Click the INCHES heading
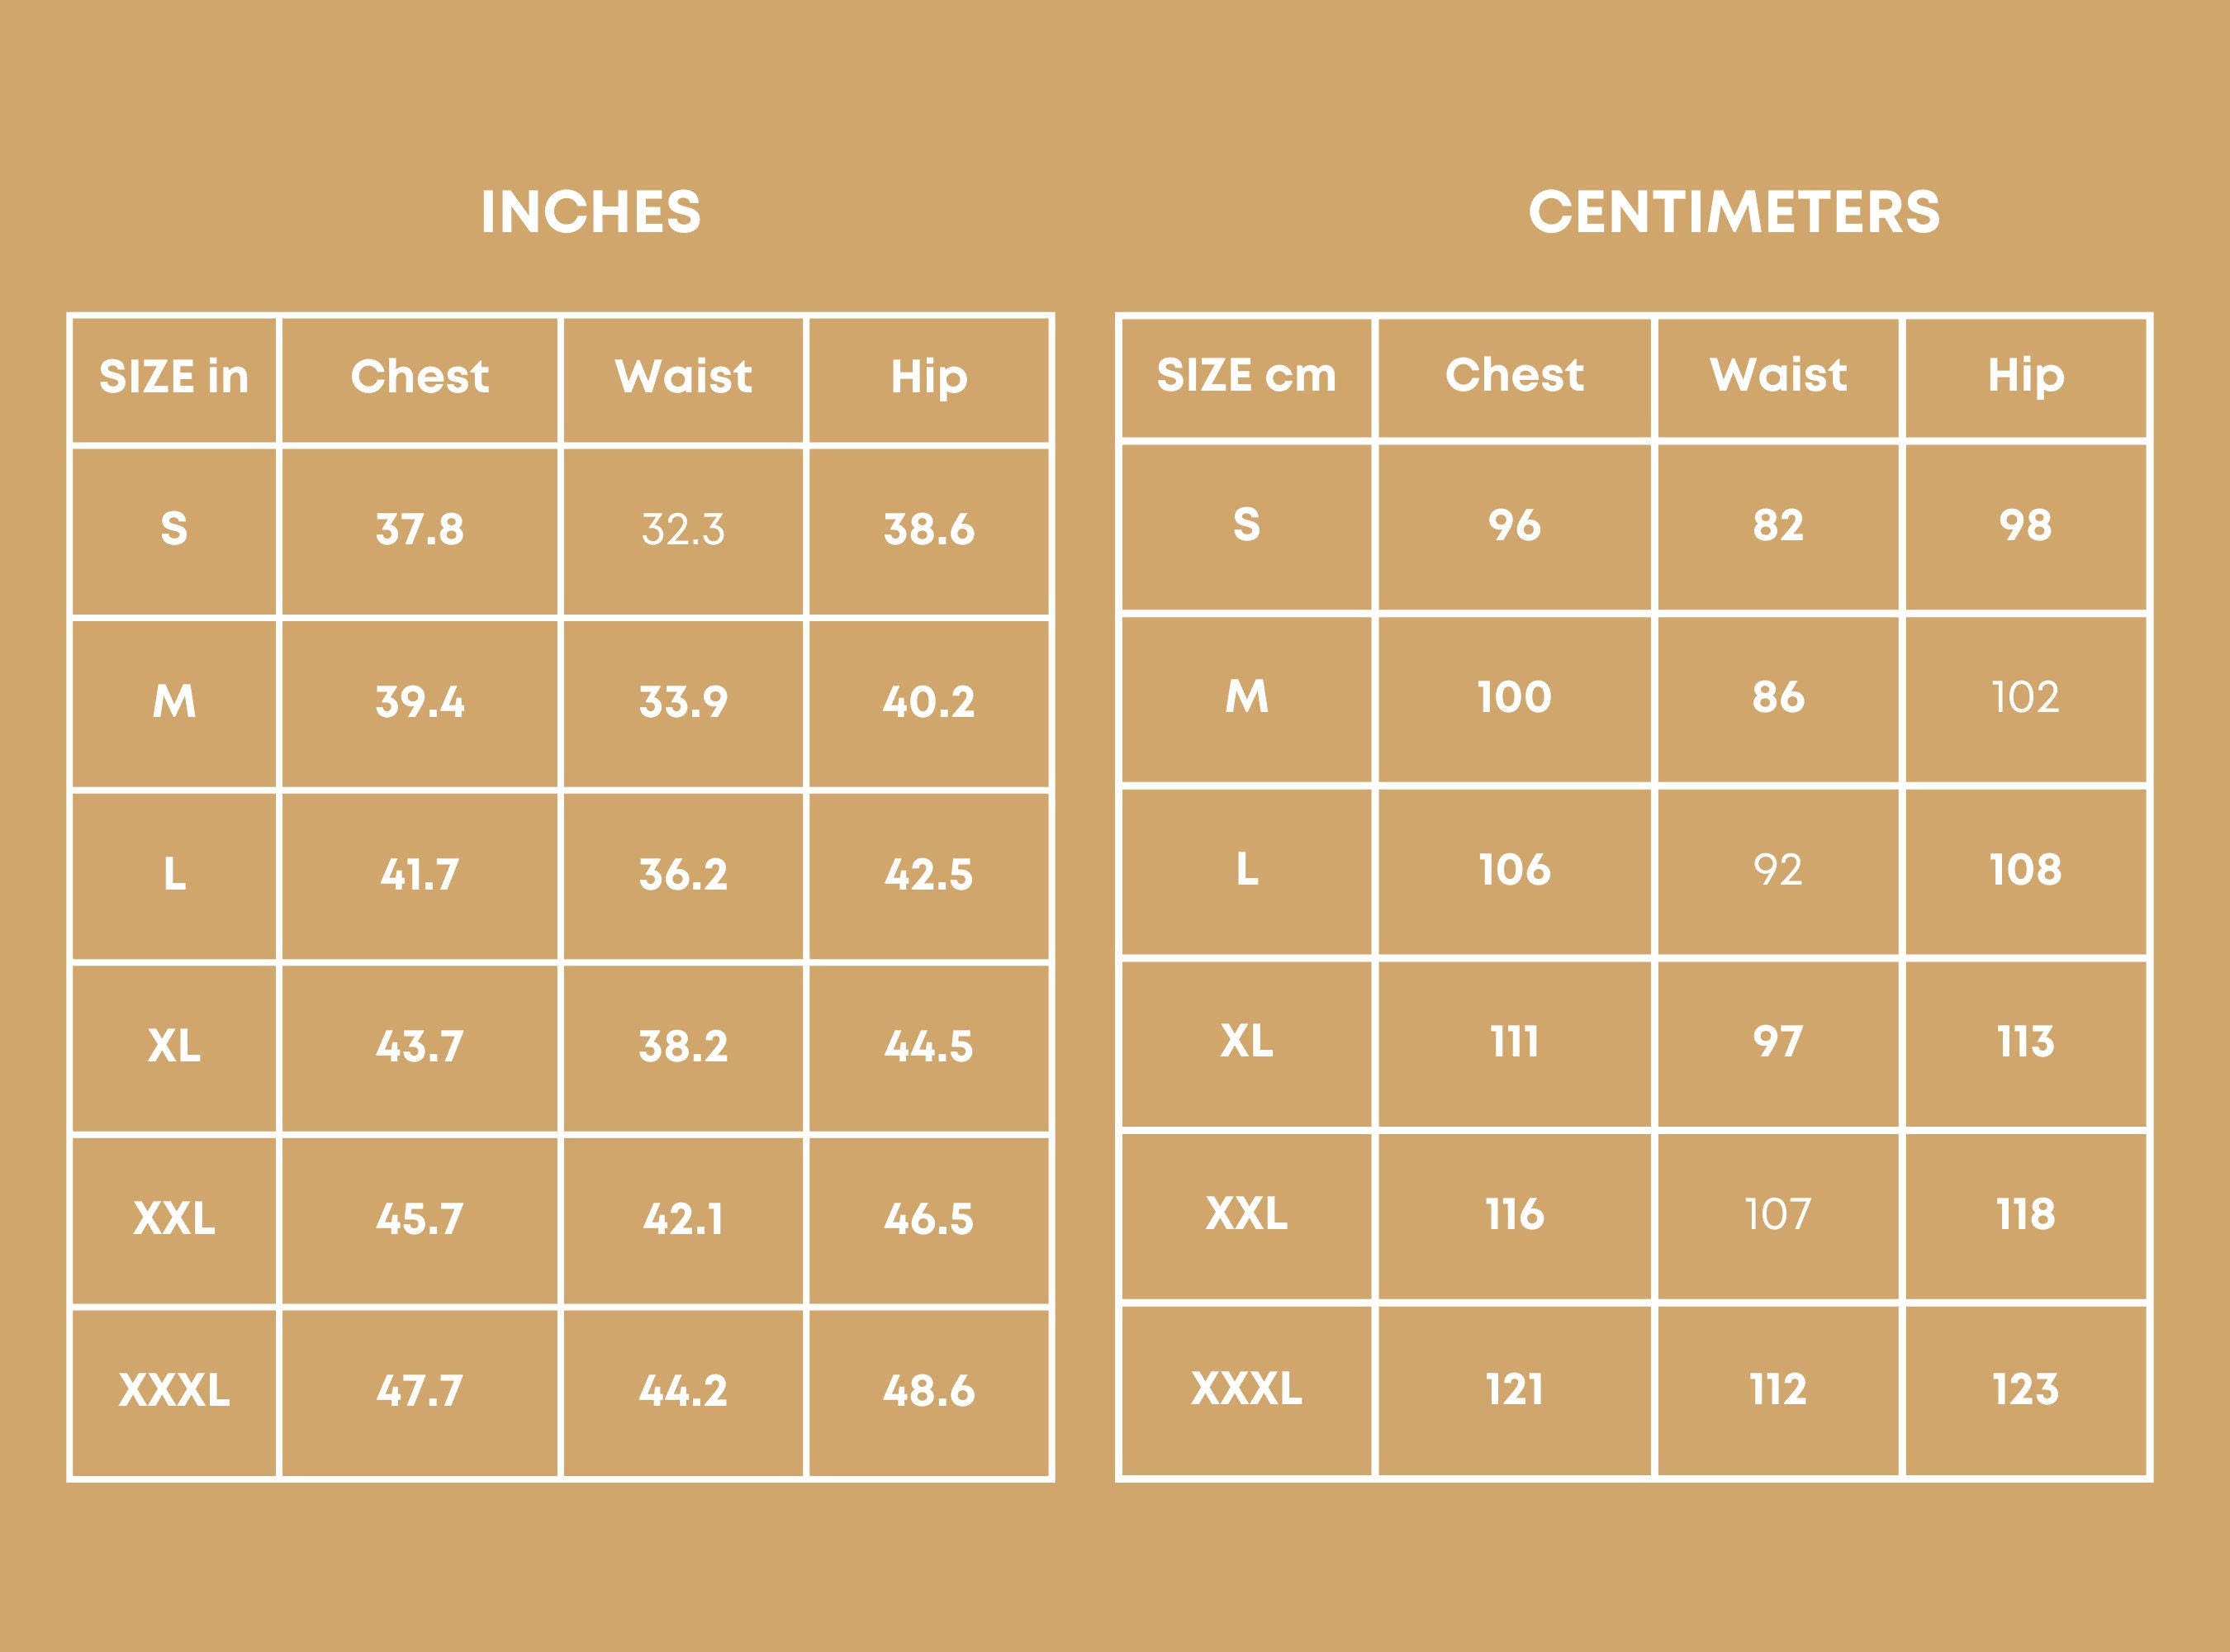The width and height of the screenshot is (2230, 1652). (x=590, y=212)
